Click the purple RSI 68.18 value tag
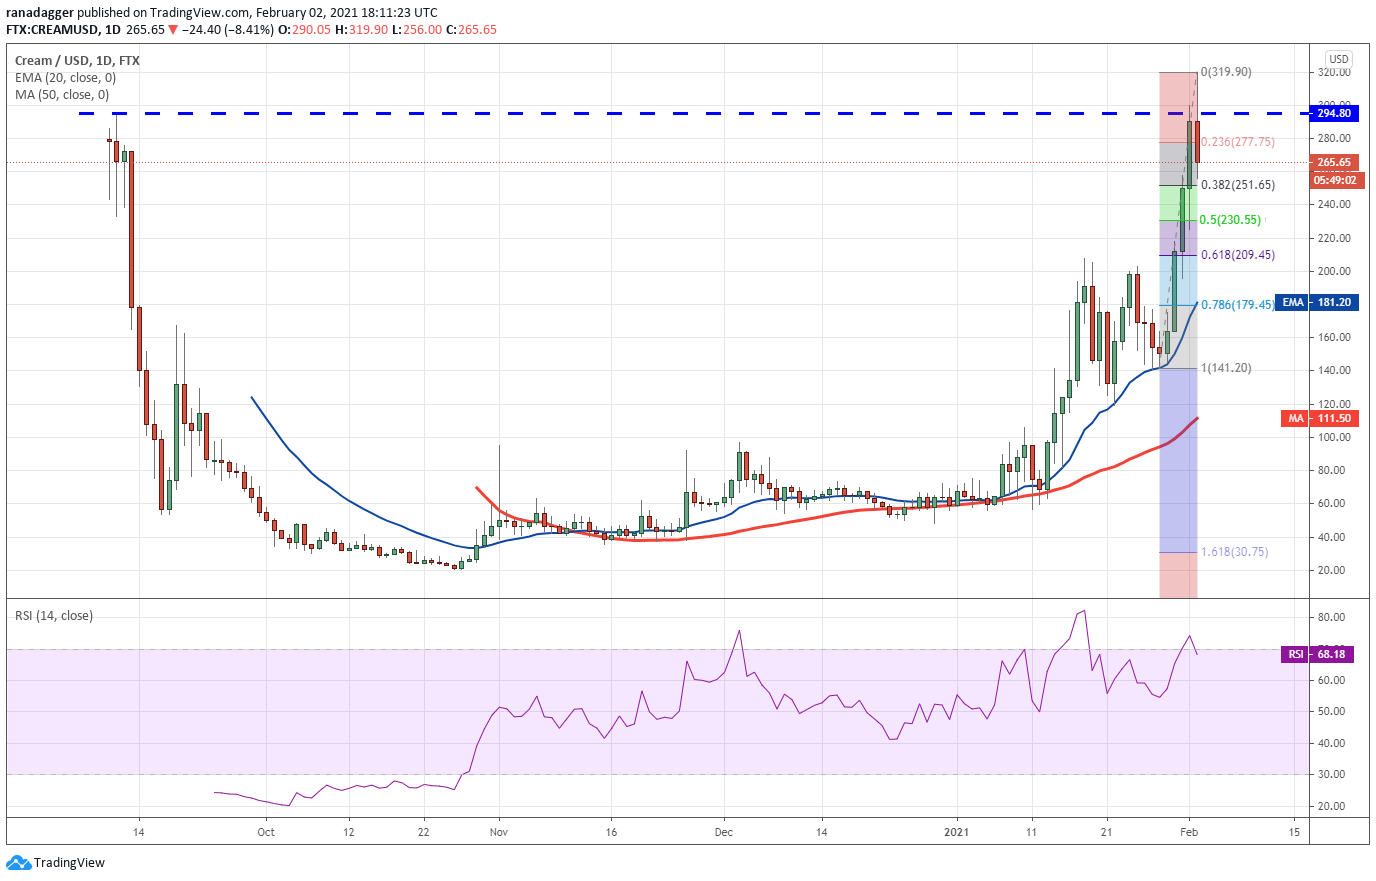The image size is (1376, 881). point(1318,654)
